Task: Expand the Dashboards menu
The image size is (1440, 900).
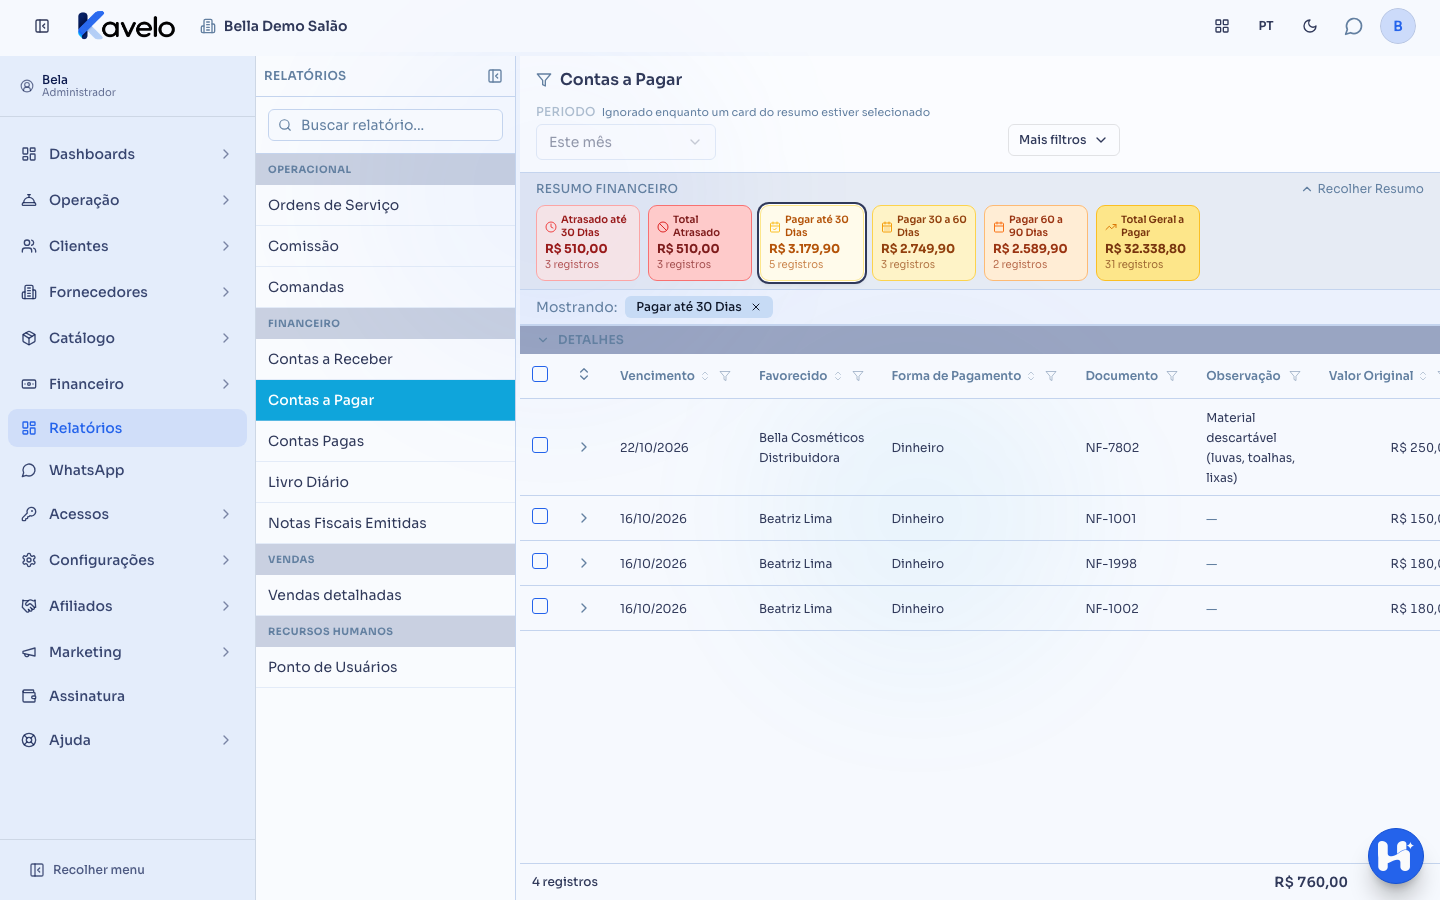Action: 127,154
